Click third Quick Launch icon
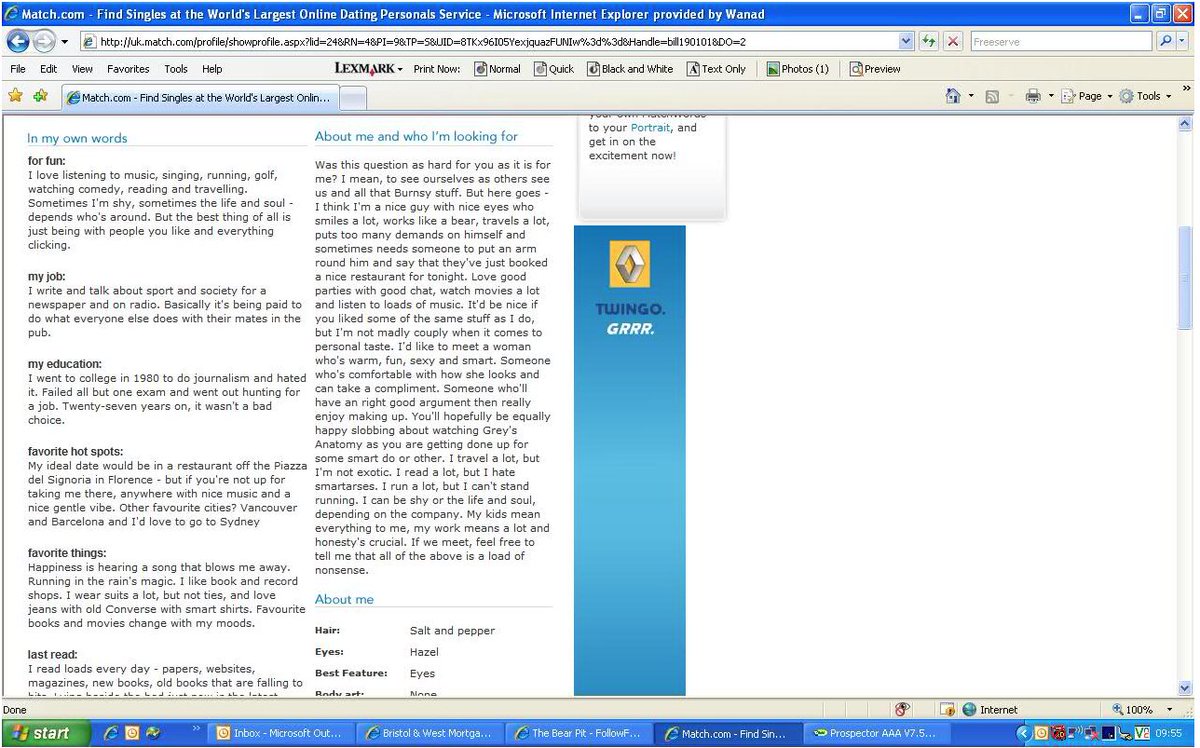Image resolution: width=1200 pixels, height=748 pixels. (152, 733)
